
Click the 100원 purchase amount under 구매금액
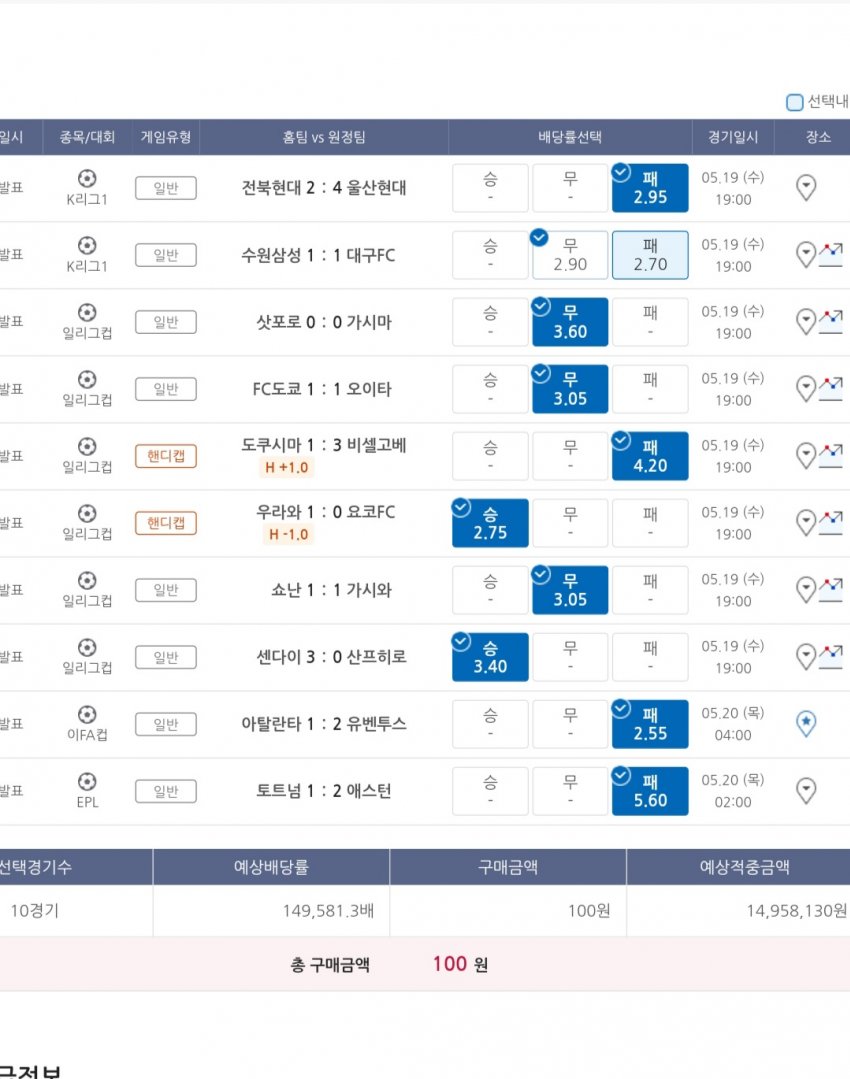pos(589,911)
